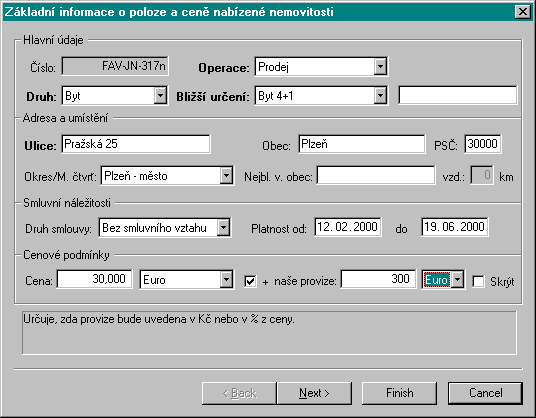Open the provize currency dropdown arrow
Viewport: 536px width, 418px height.
point(457,280)
